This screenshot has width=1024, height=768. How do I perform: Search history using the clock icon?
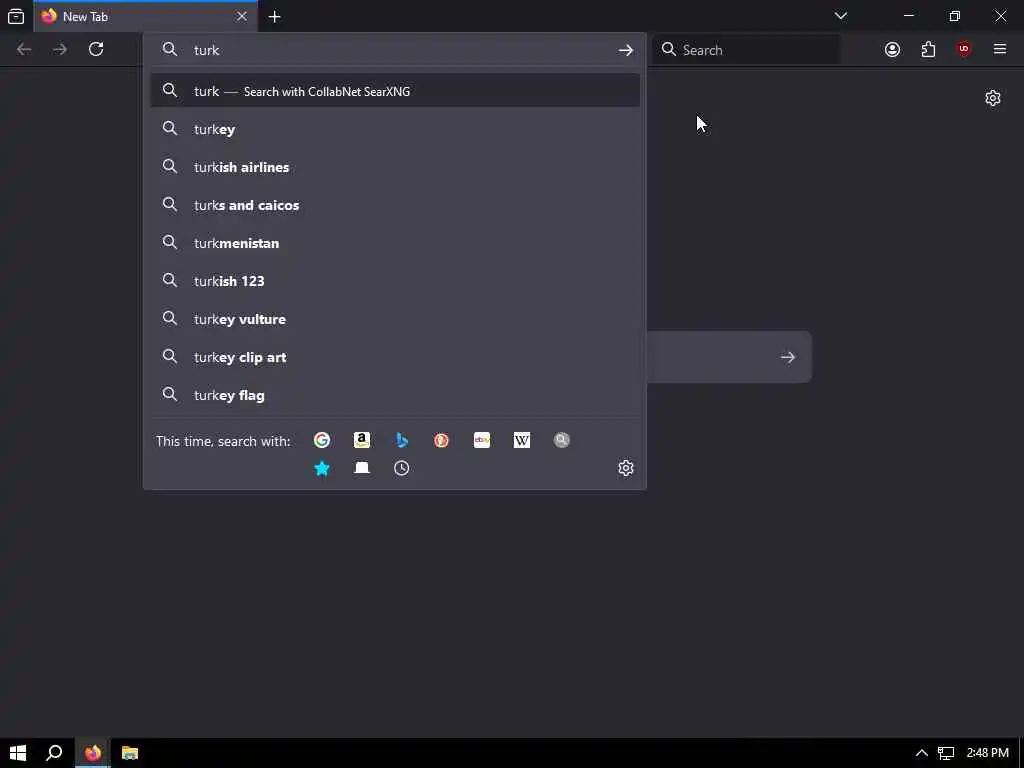tap(402, 468)
